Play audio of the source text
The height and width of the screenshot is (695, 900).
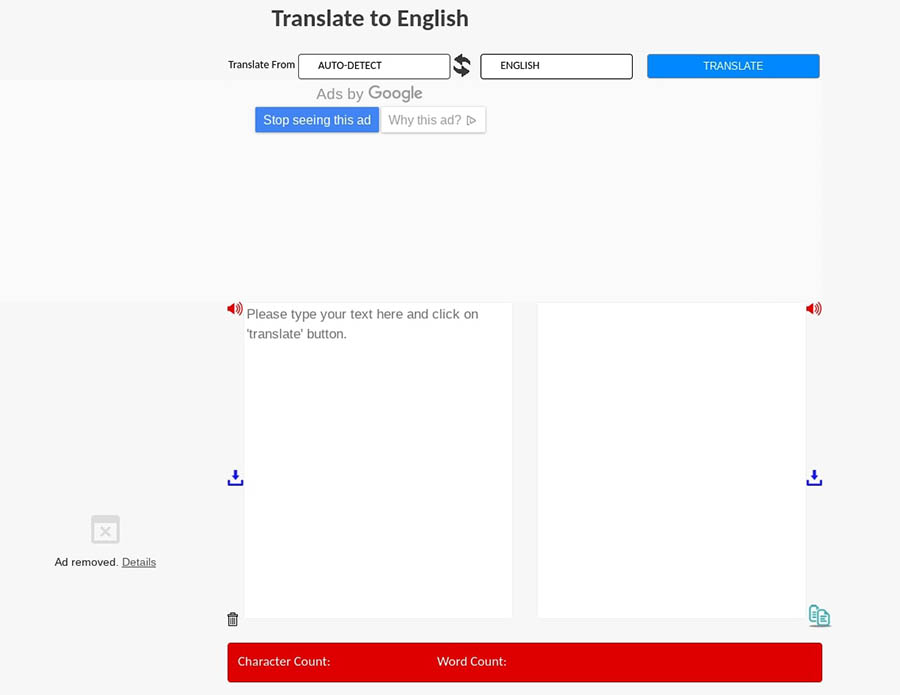point(235,309)
